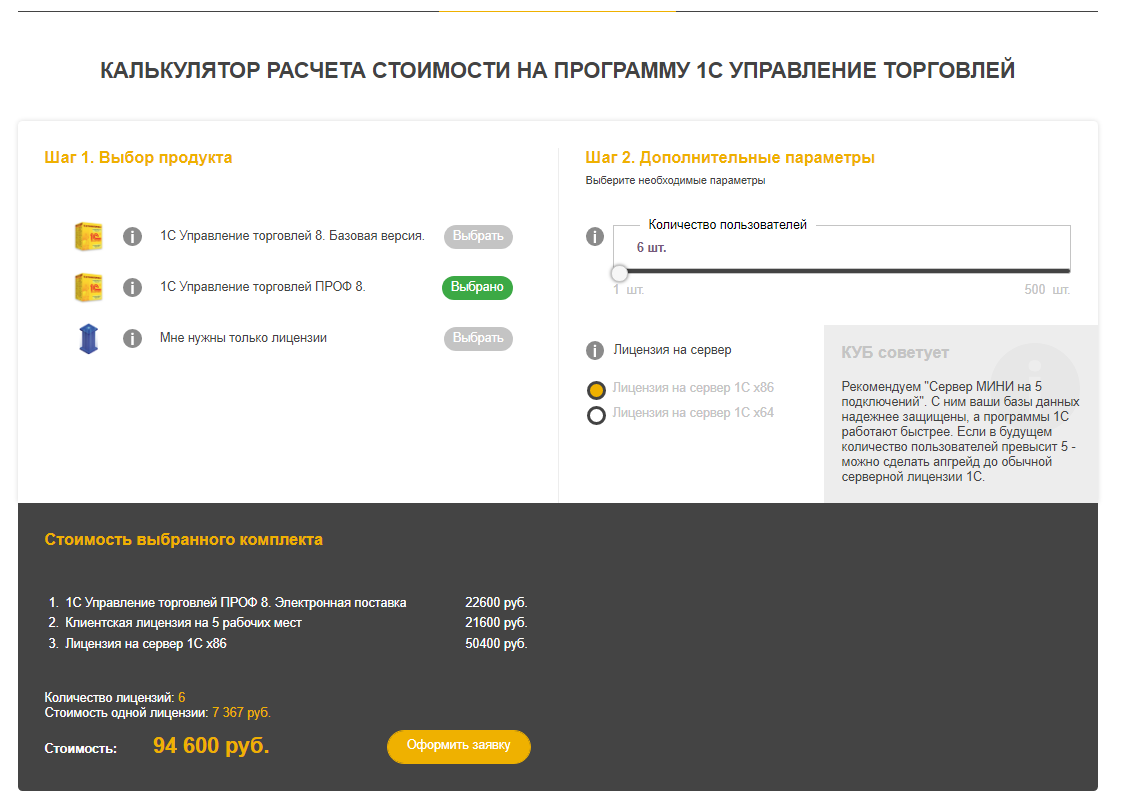The height and width of the screenshot is (797, 1124).
Task: Select Лицензия на сервер 1С x64 radio
Action: [x=596, y=415]
